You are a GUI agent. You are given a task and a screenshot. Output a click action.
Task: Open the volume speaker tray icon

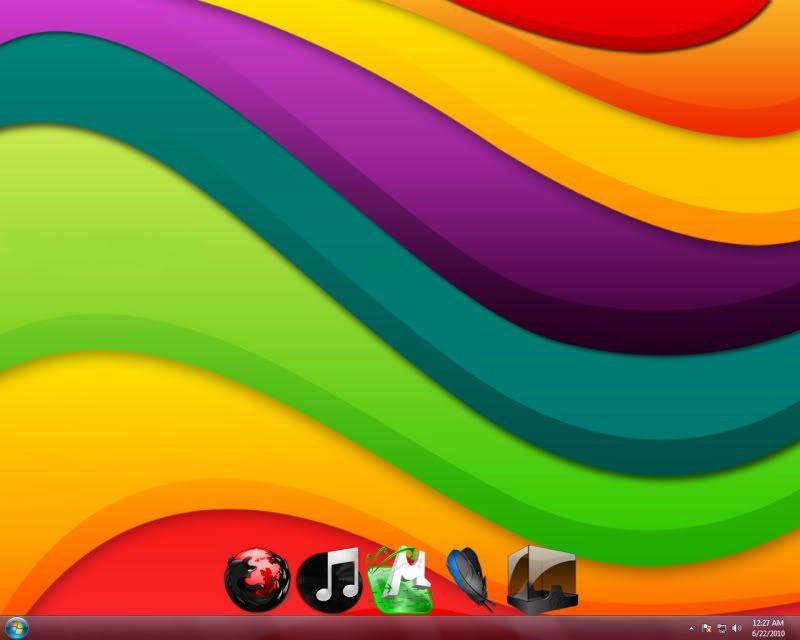click(736, 628)
